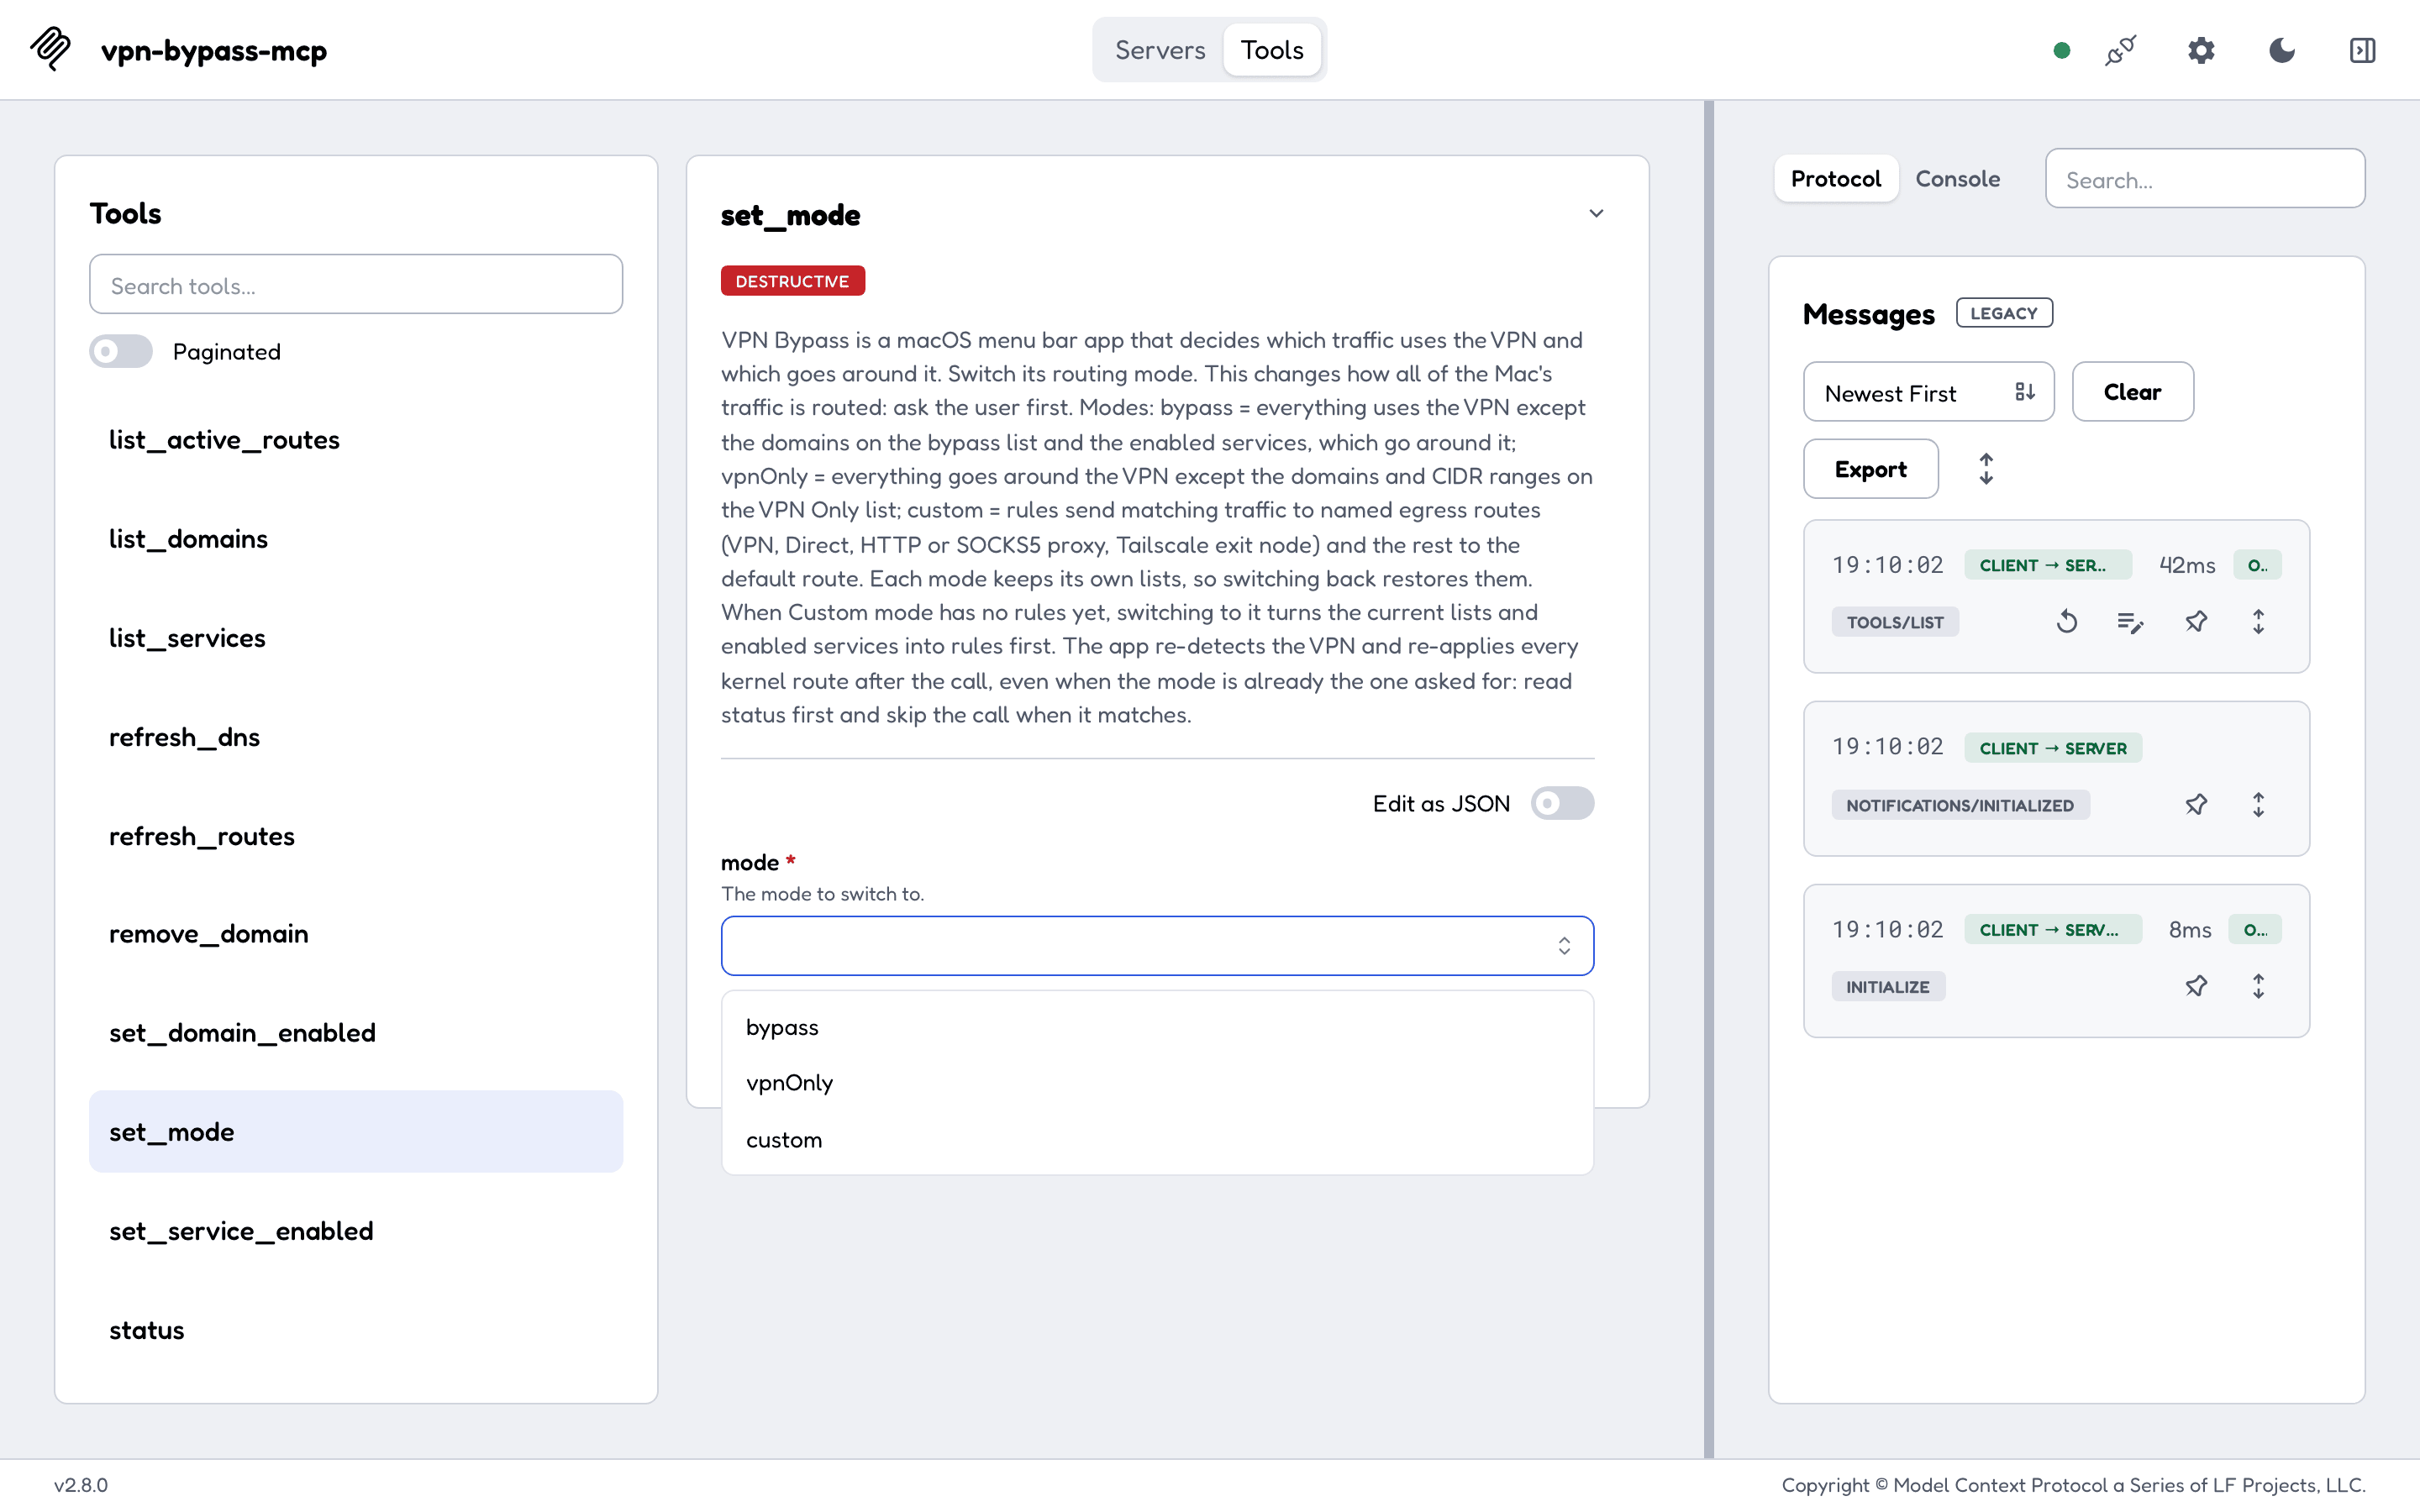Select the list_domains tool
The image size is (2420, 1512).
pos(356,539)
